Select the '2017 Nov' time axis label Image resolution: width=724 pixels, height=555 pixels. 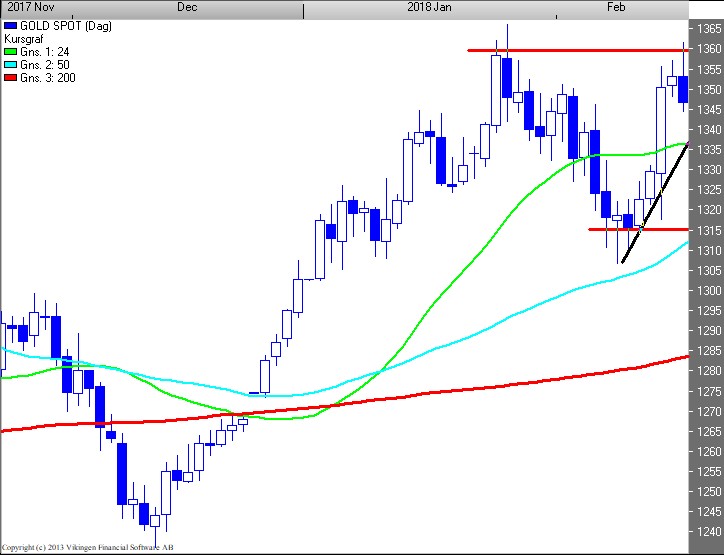pos(27,7)
